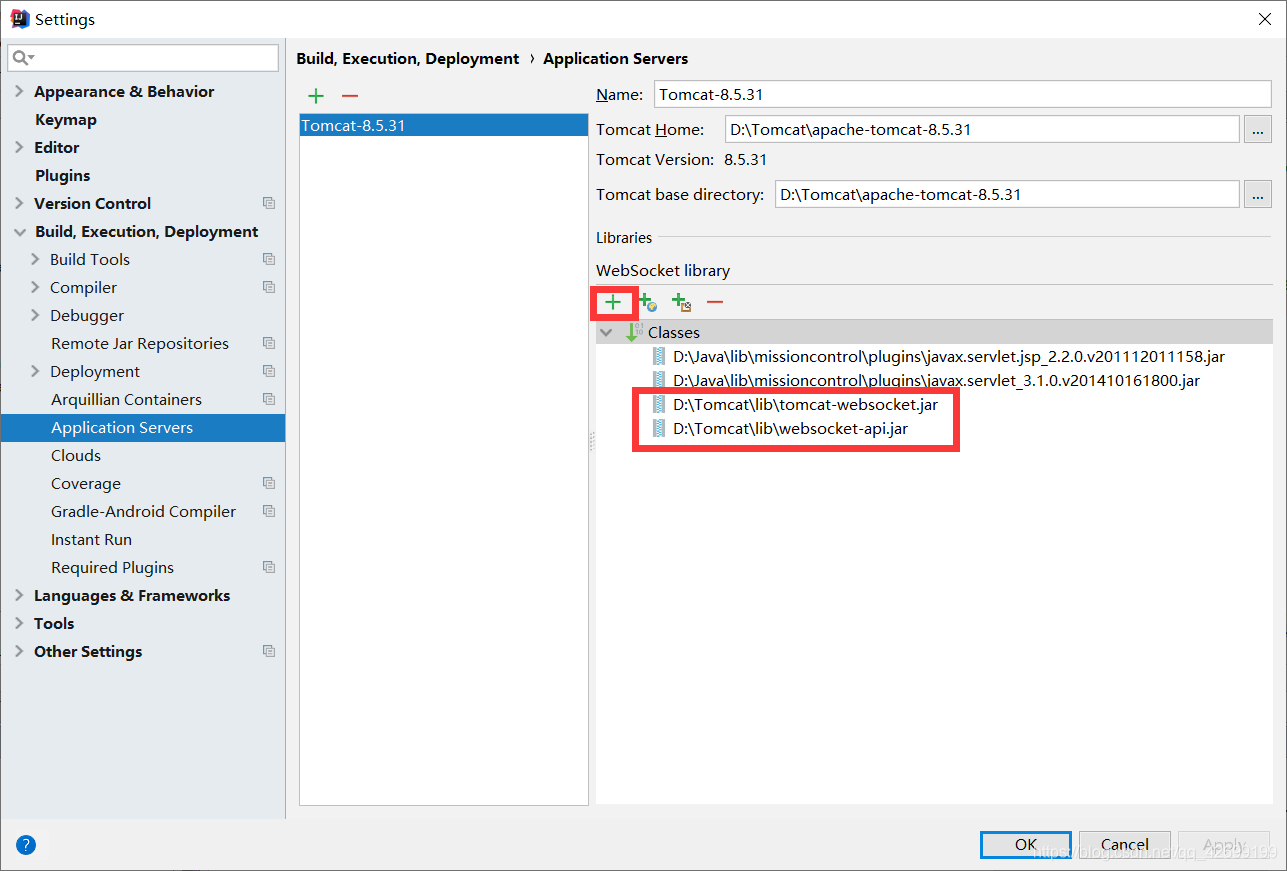
Task: Browse for Tomcat Home directory
Action: coord(1258,129)
